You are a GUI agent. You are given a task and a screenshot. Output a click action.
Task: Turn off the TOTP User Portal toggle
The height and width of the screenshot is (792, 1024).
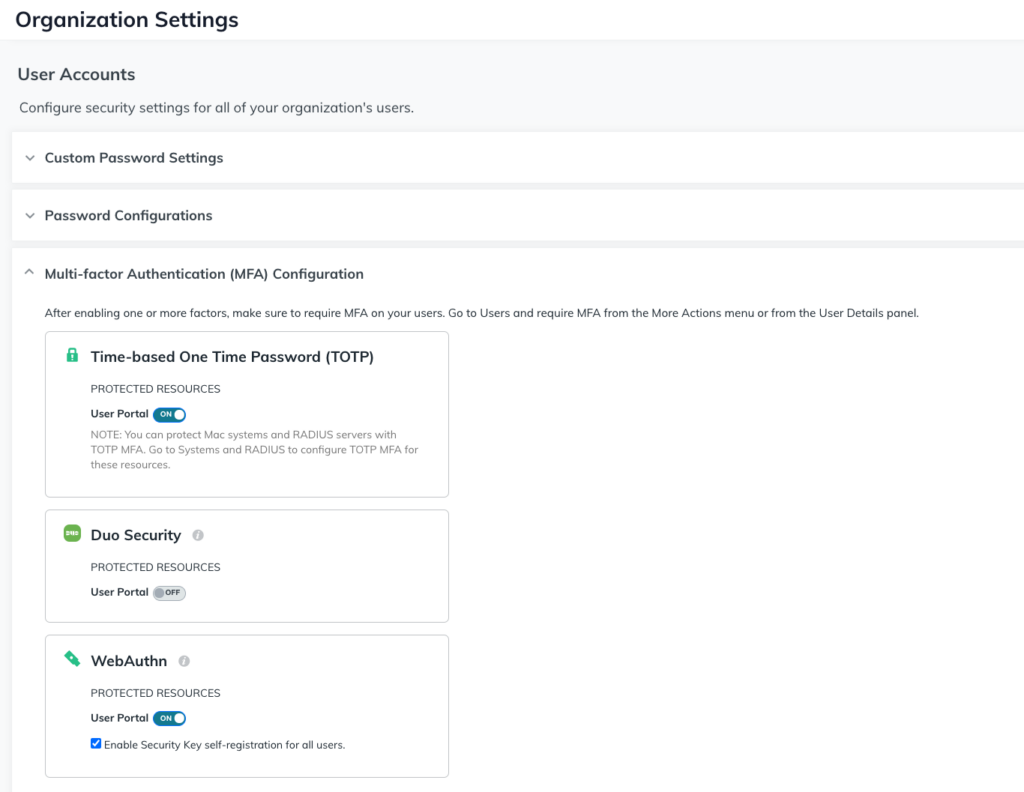[170, 414]
